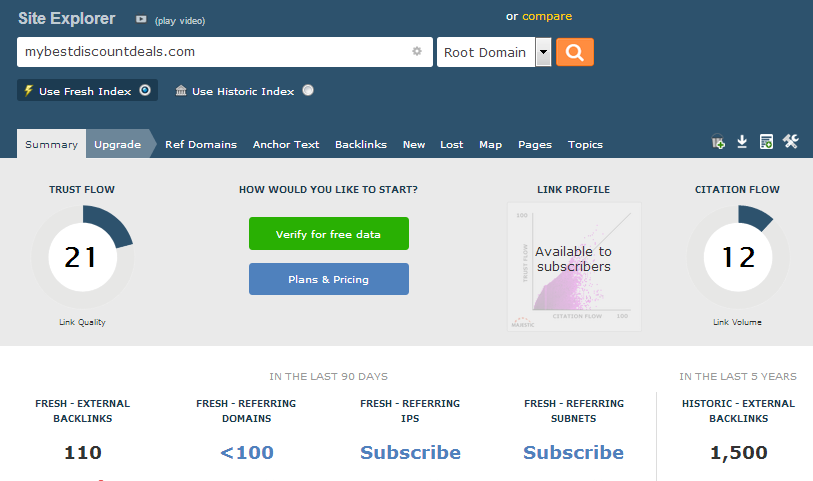
Task: Click the IN THE LAST 5 YEARS label
Action: [x=738, y=376]
